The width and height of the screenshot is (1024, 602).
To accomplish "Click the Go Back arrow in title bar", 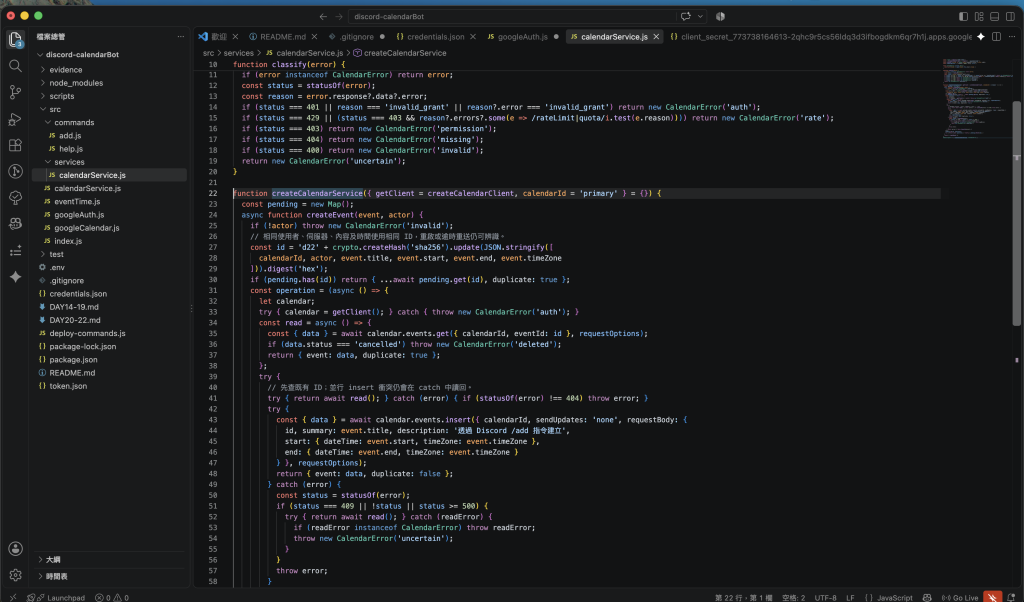I will pos(323,16).
